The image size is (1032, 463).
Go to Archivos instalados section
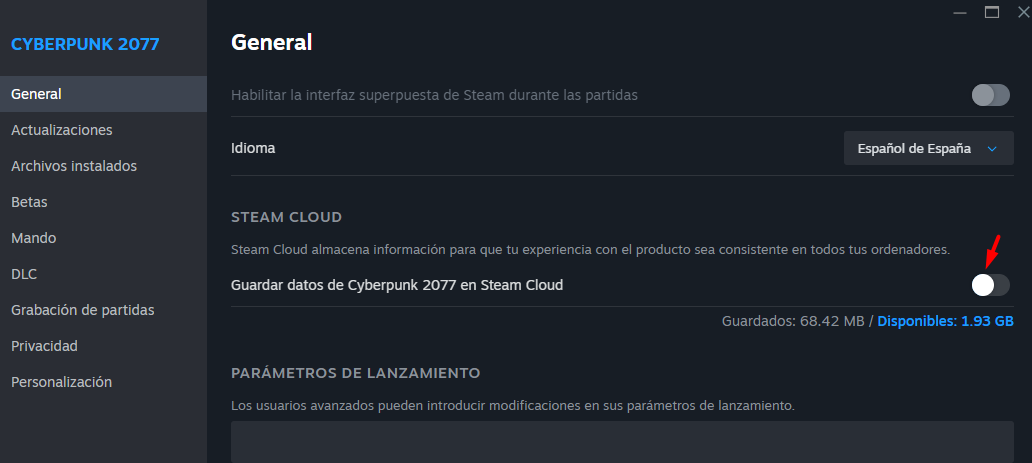pos(103,166)
